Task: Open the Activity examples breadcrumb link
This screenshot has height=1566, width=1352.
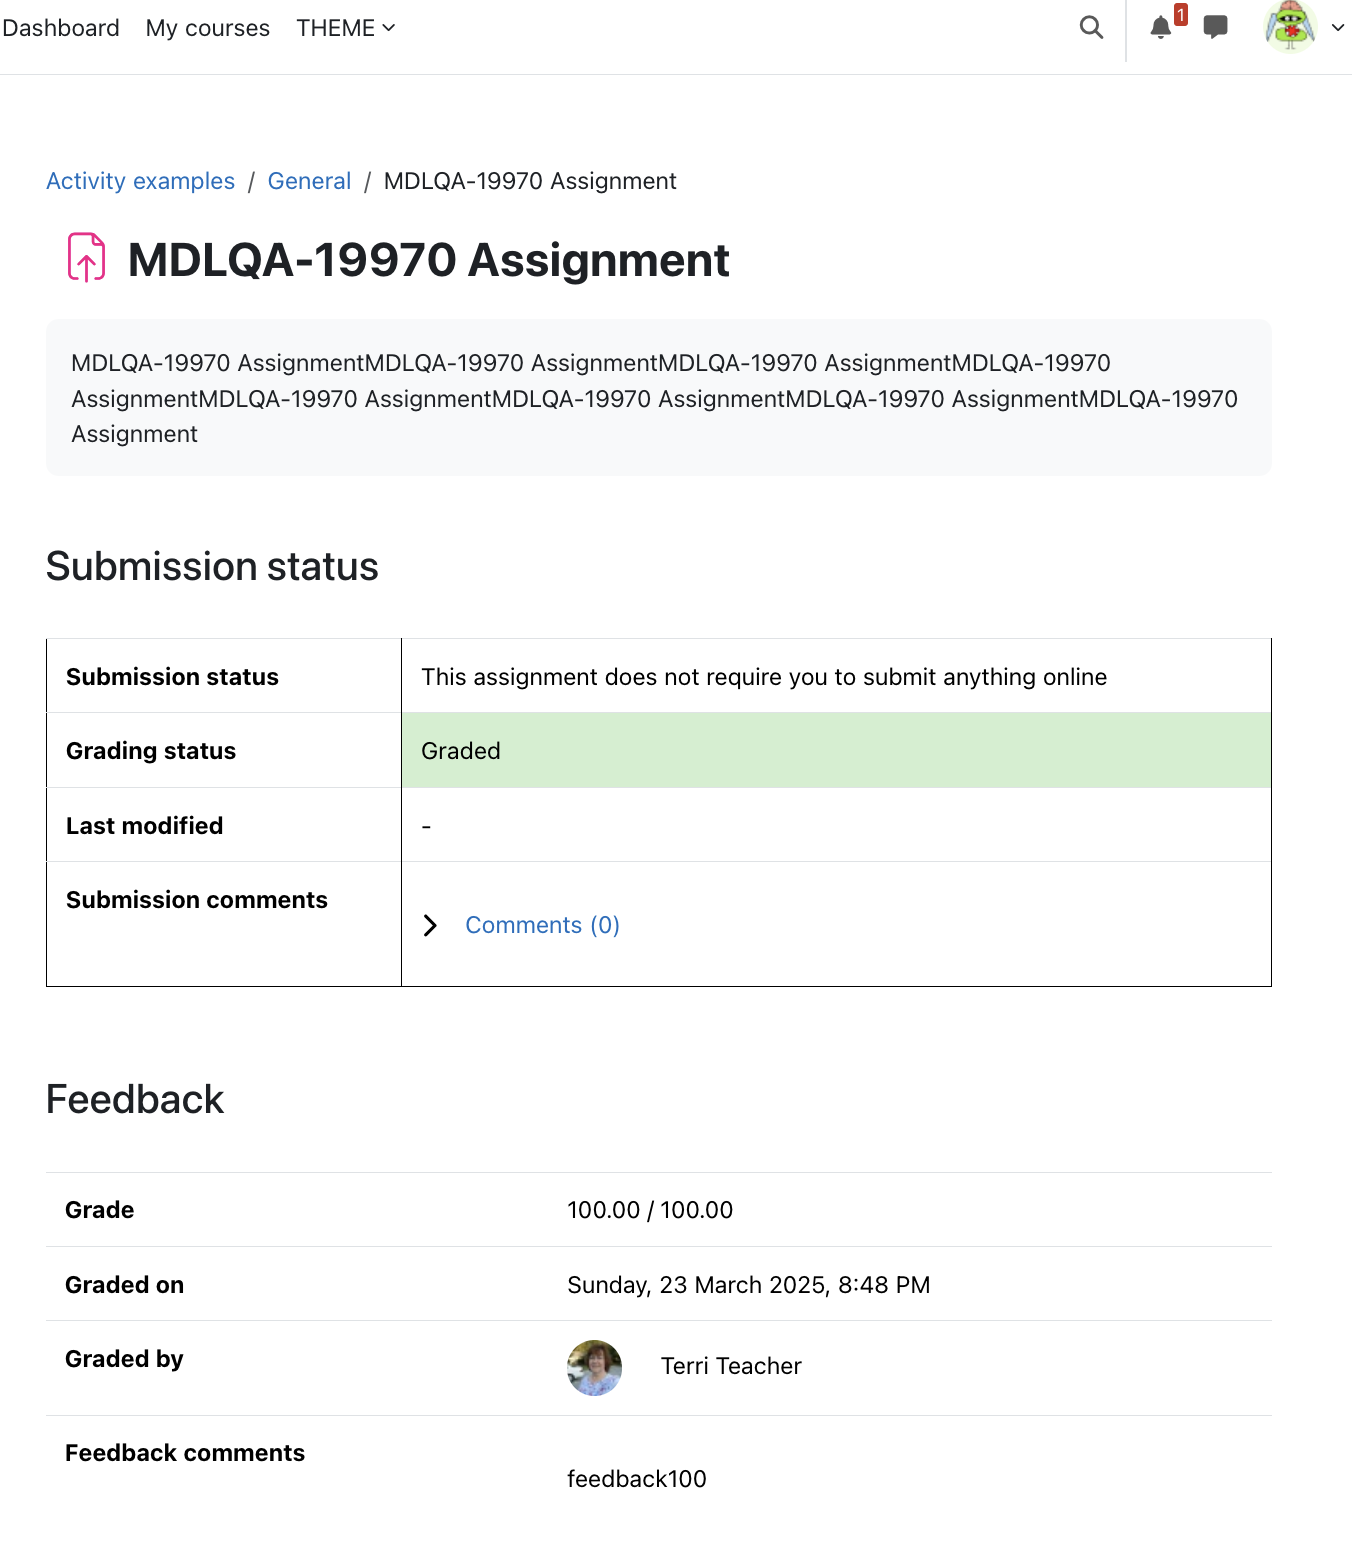Action: pyautogui.click(x=141, y=181)
